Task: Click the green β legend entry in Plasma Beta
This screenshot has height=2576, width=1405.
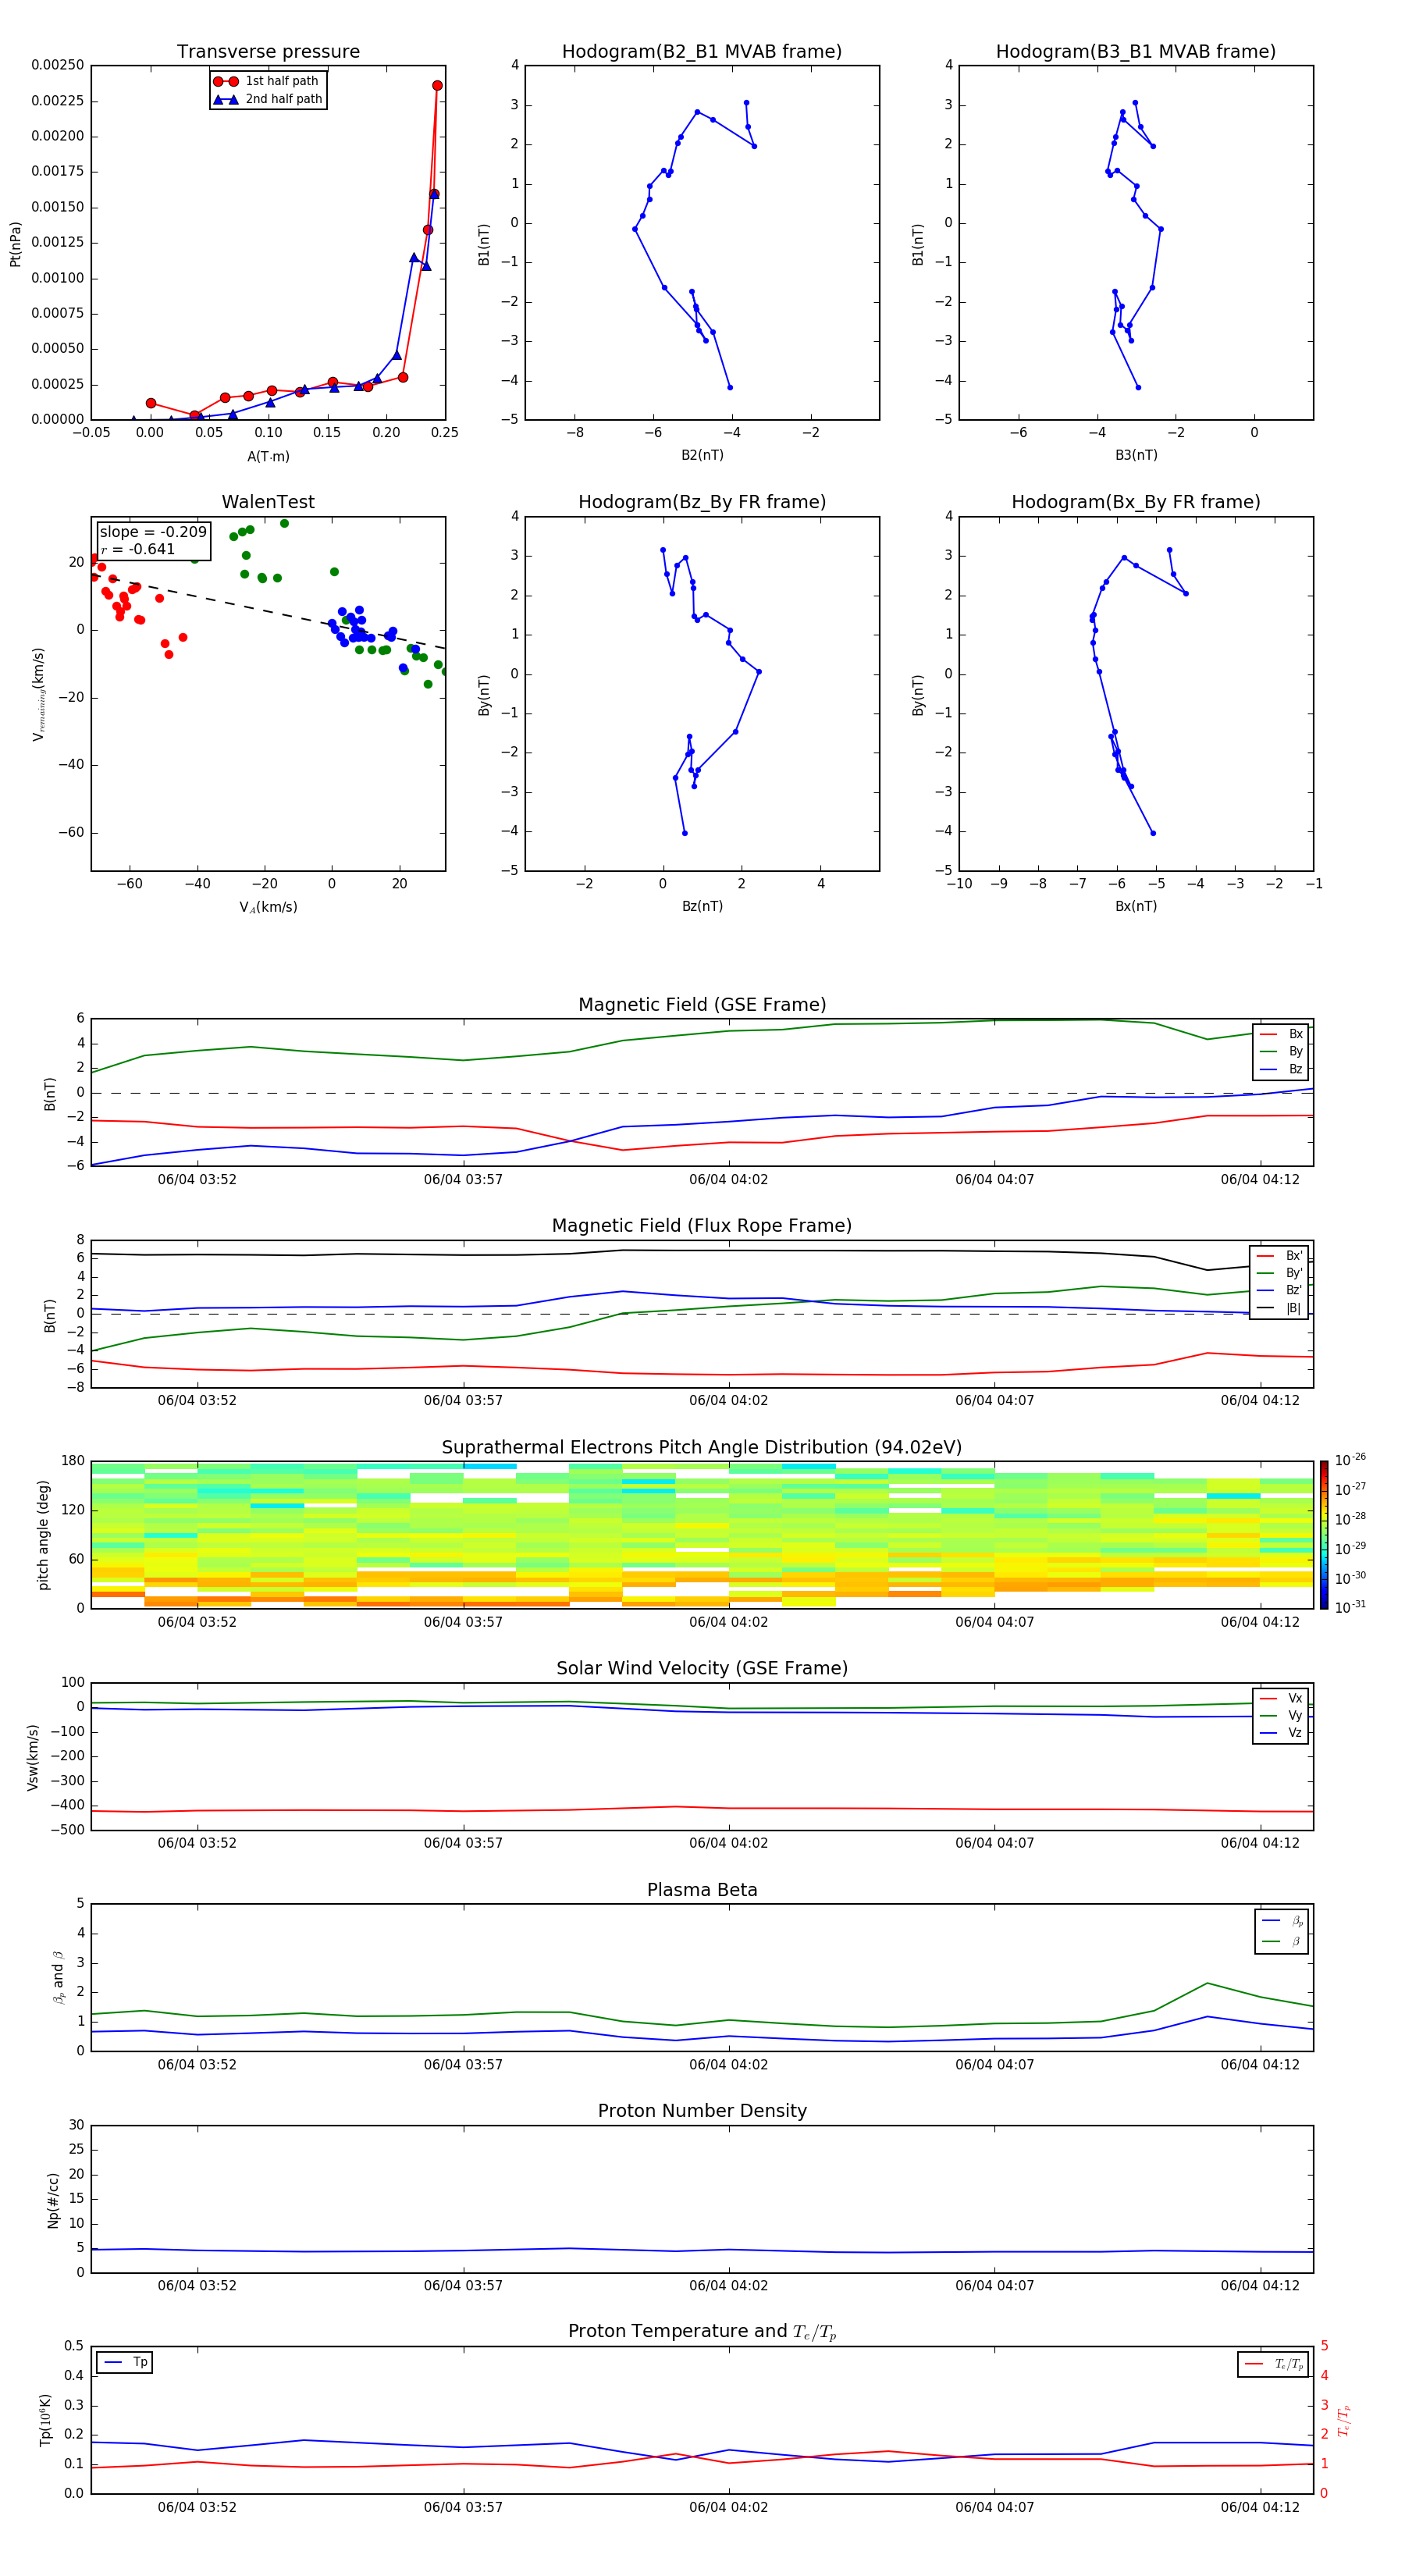Action: pyautogui.click(x=1282, y=1942)
